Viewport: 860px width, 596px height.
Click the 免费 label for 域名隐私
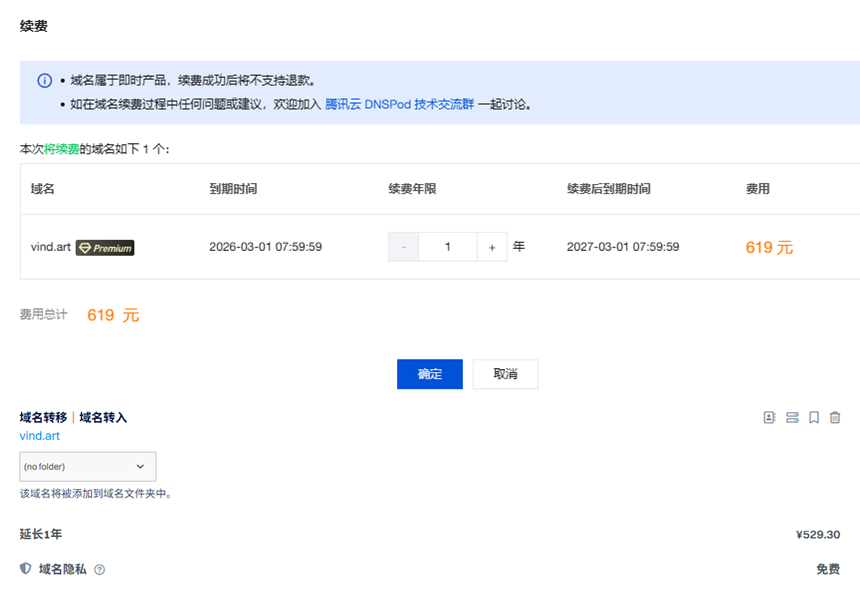828,569
